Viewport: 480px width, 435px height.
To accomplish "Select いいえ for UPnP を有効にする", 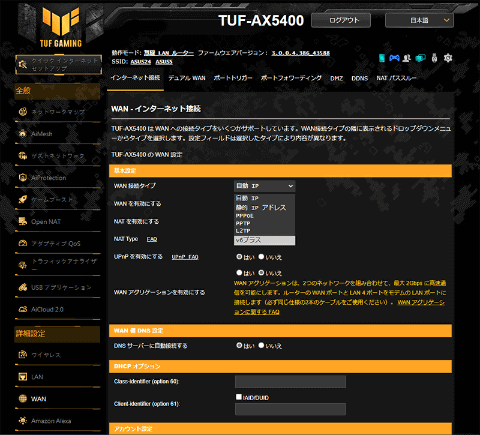I will coord(261,257).
